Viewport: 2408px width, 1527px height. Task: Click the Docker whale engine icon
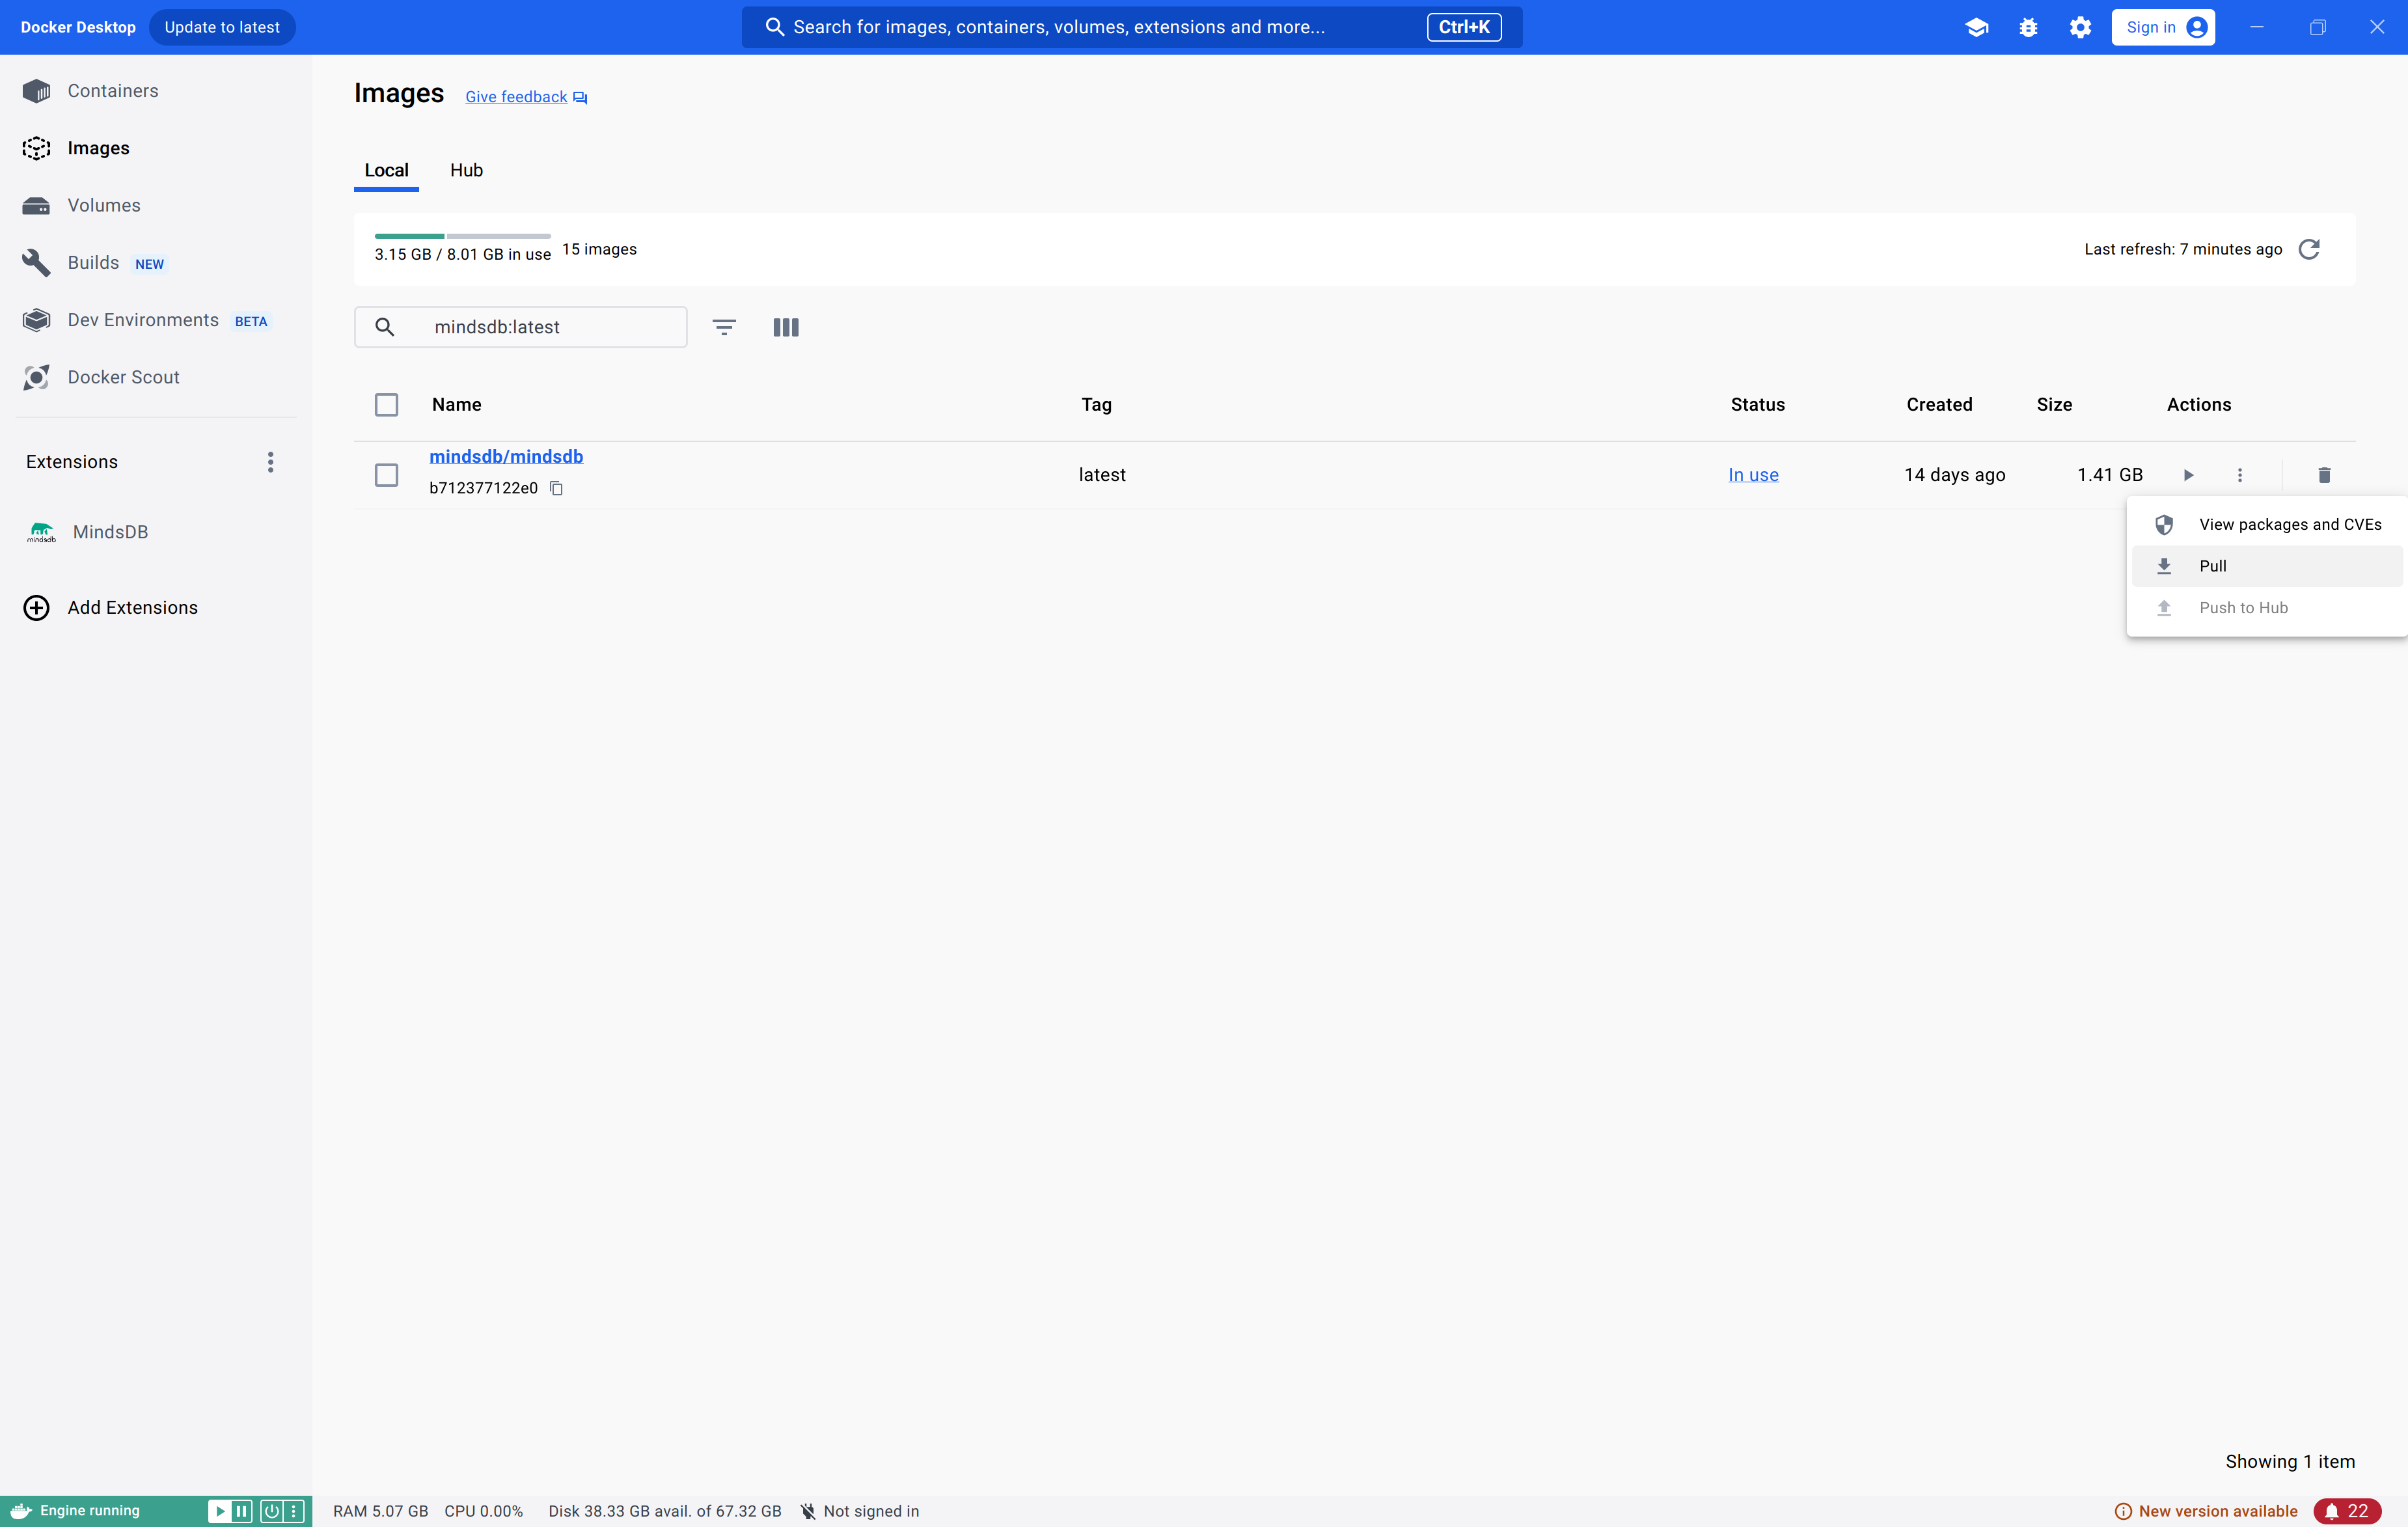21,1511
